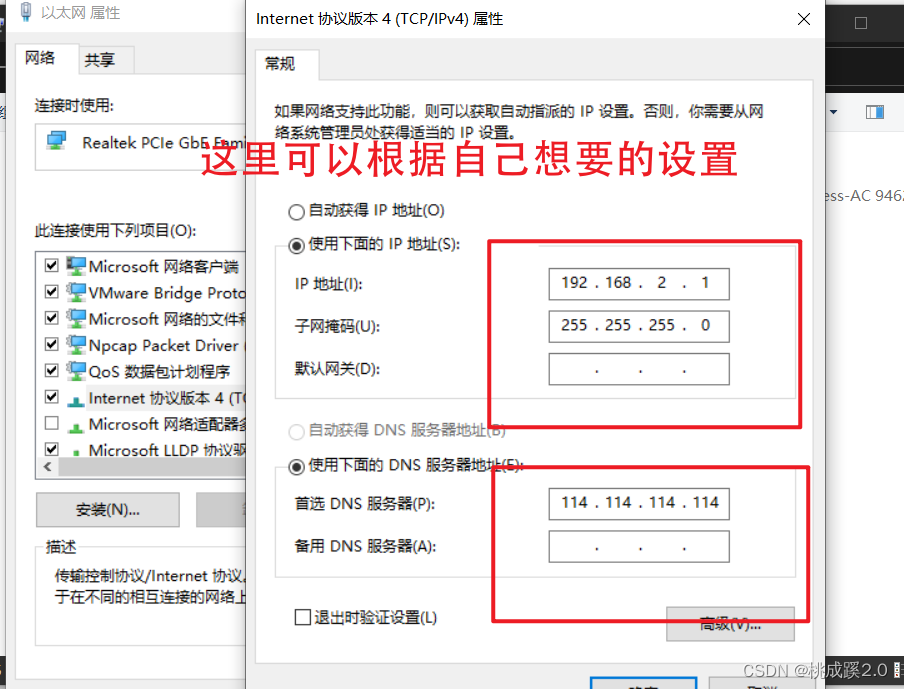Close the TCP/IPv4 properties dialog
The height and width of the screenshot is (689, 904).
click(x=804, y=19)
